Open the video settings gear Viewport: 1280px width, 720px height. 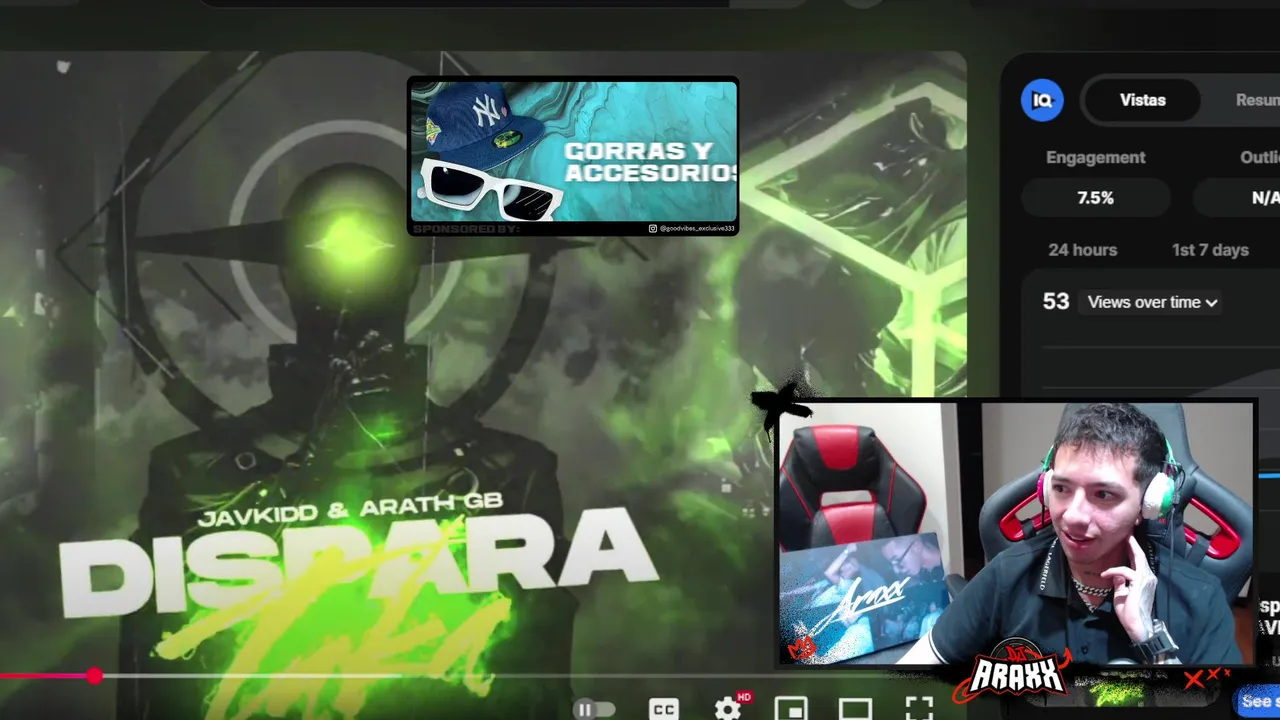point(728,708)
